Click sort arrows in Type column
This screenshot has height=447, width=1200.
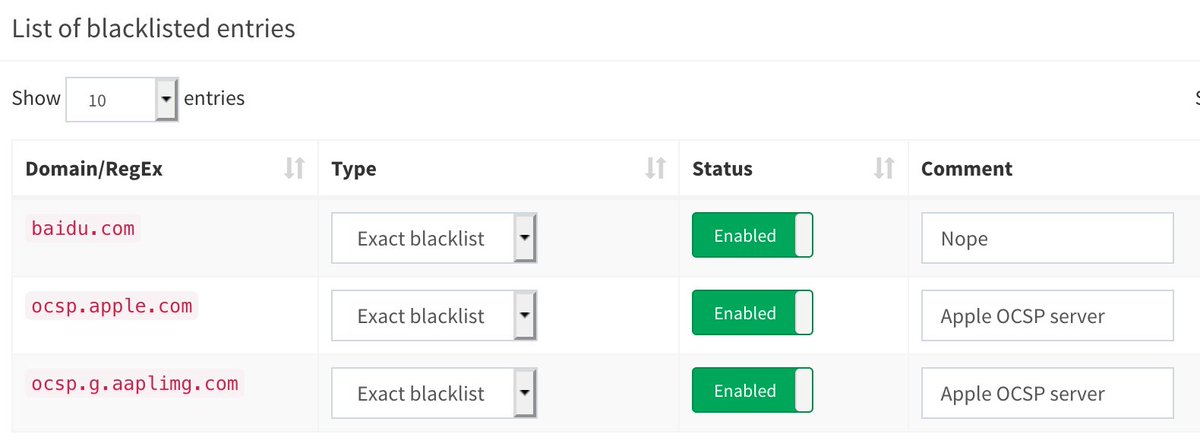point(655,168)
